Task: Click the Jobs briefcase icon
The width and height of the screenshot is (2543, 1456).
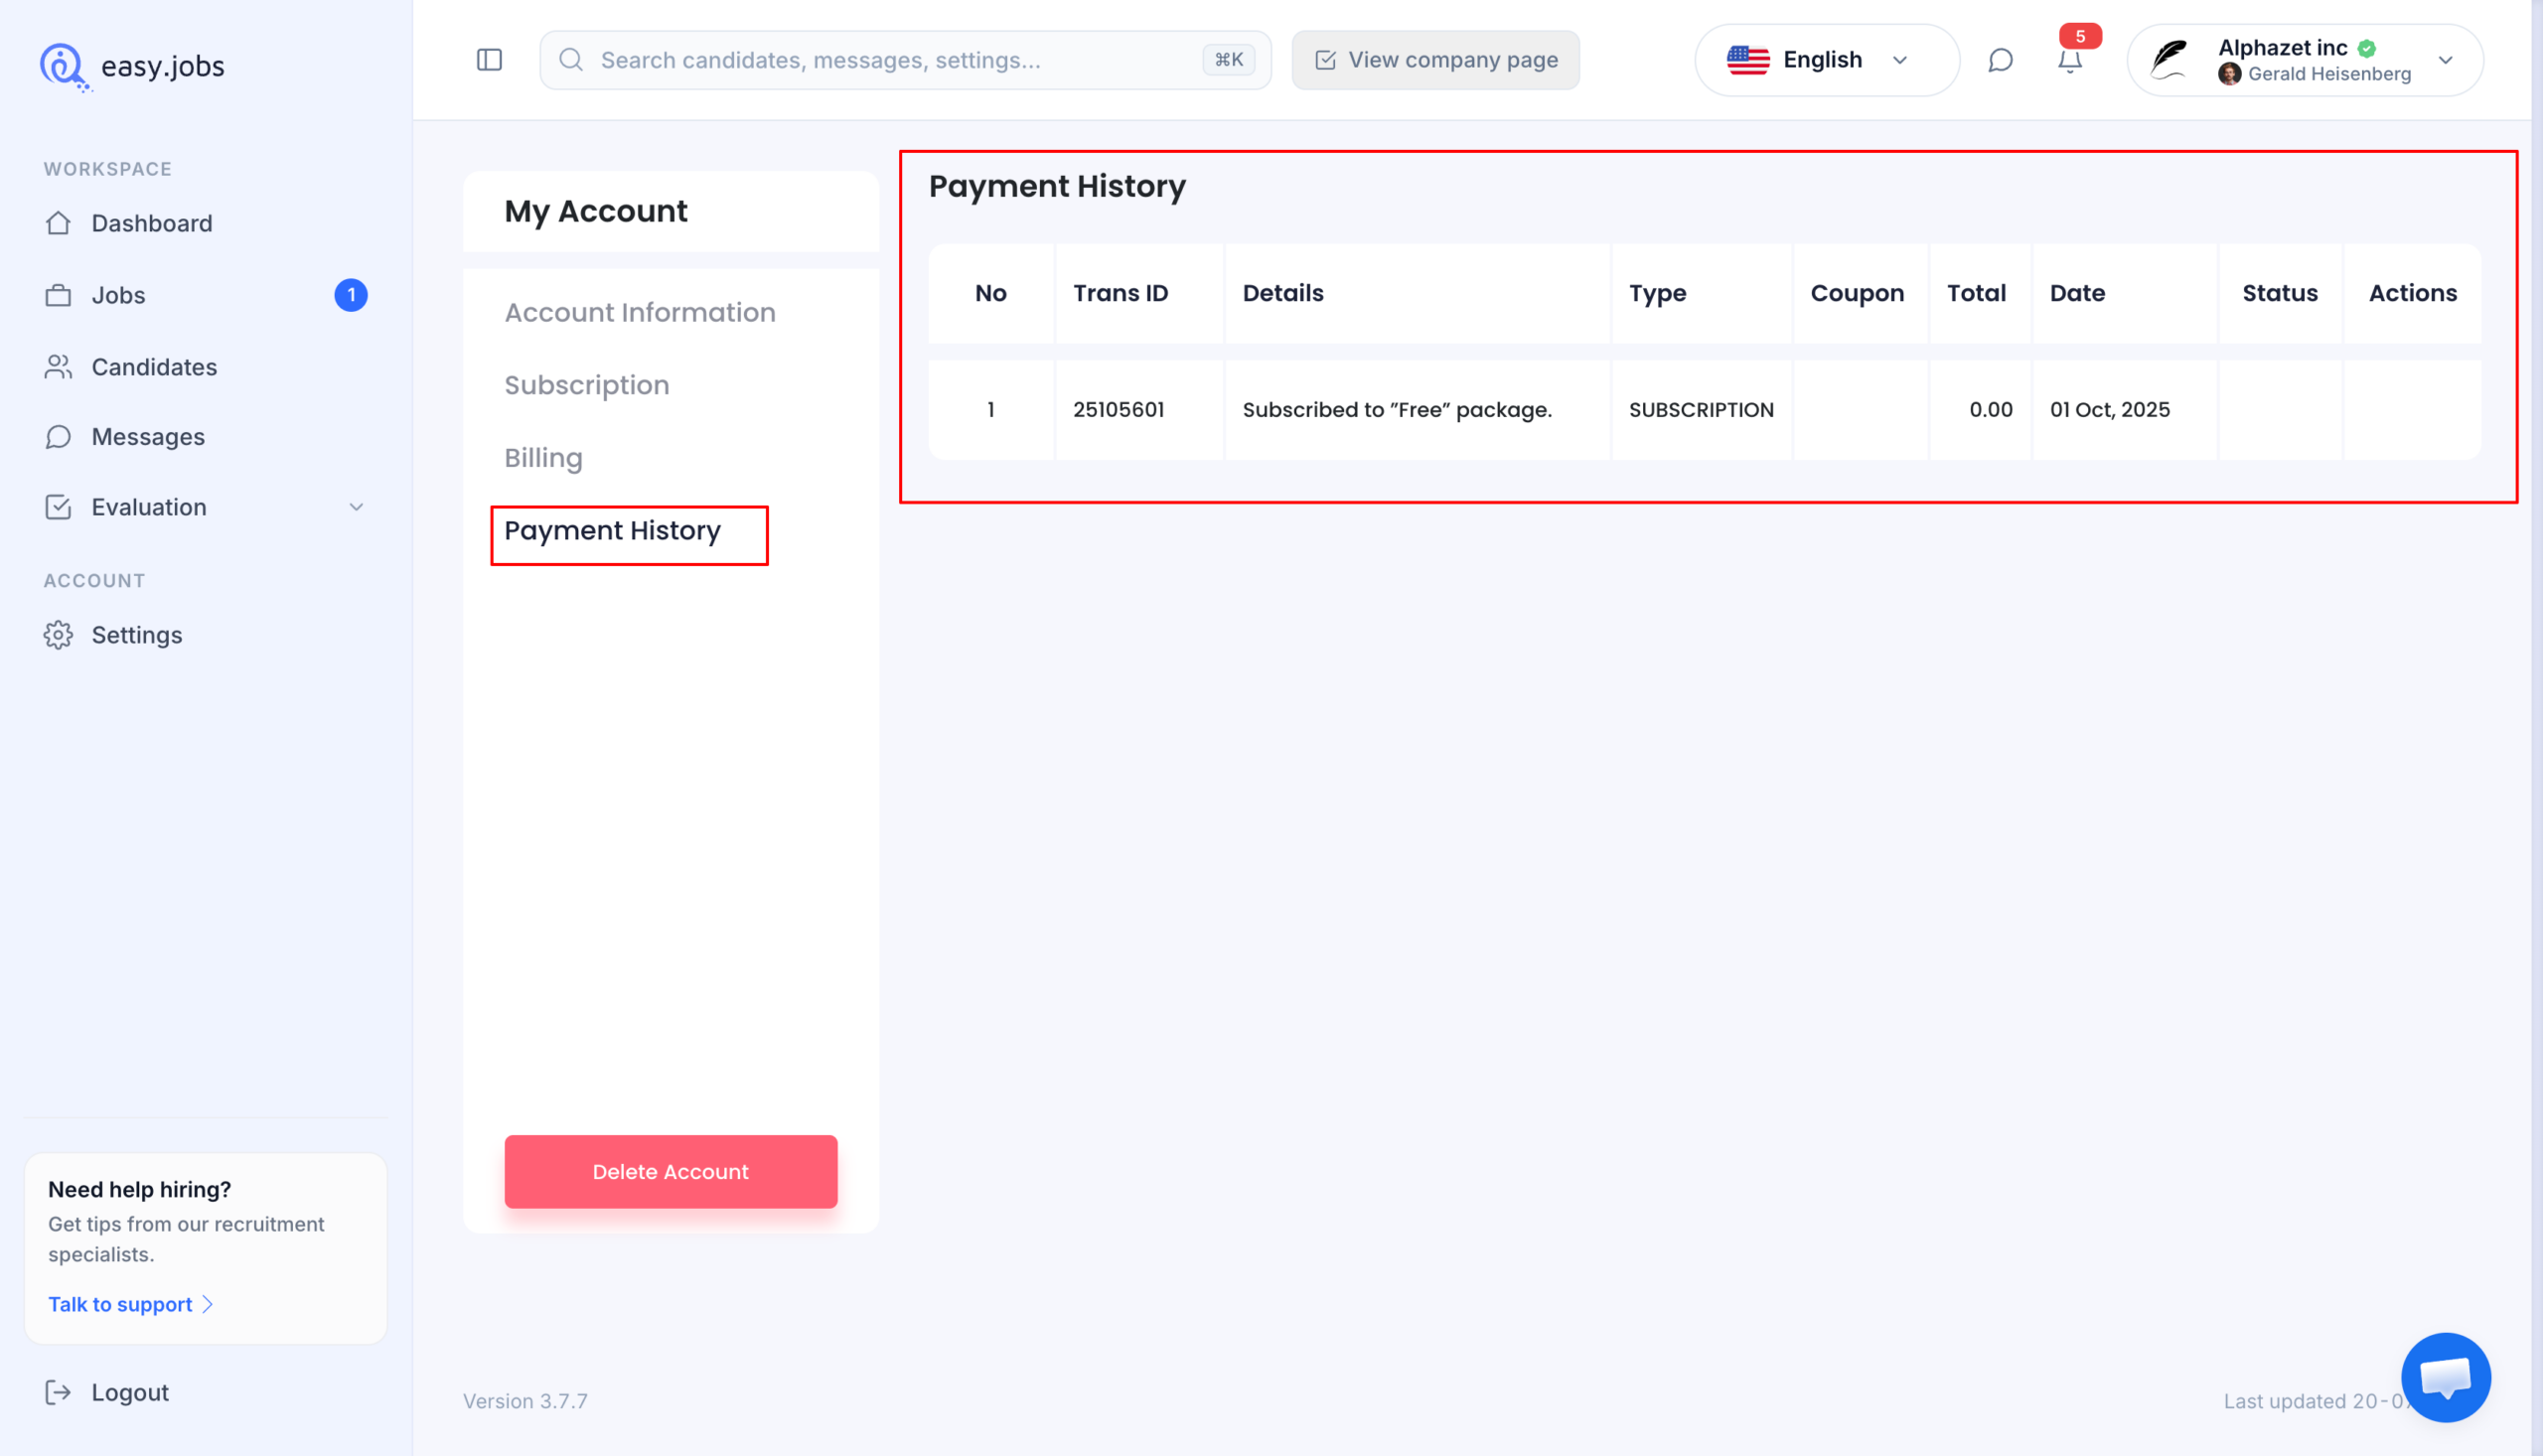Action: [x=58, y=295]
